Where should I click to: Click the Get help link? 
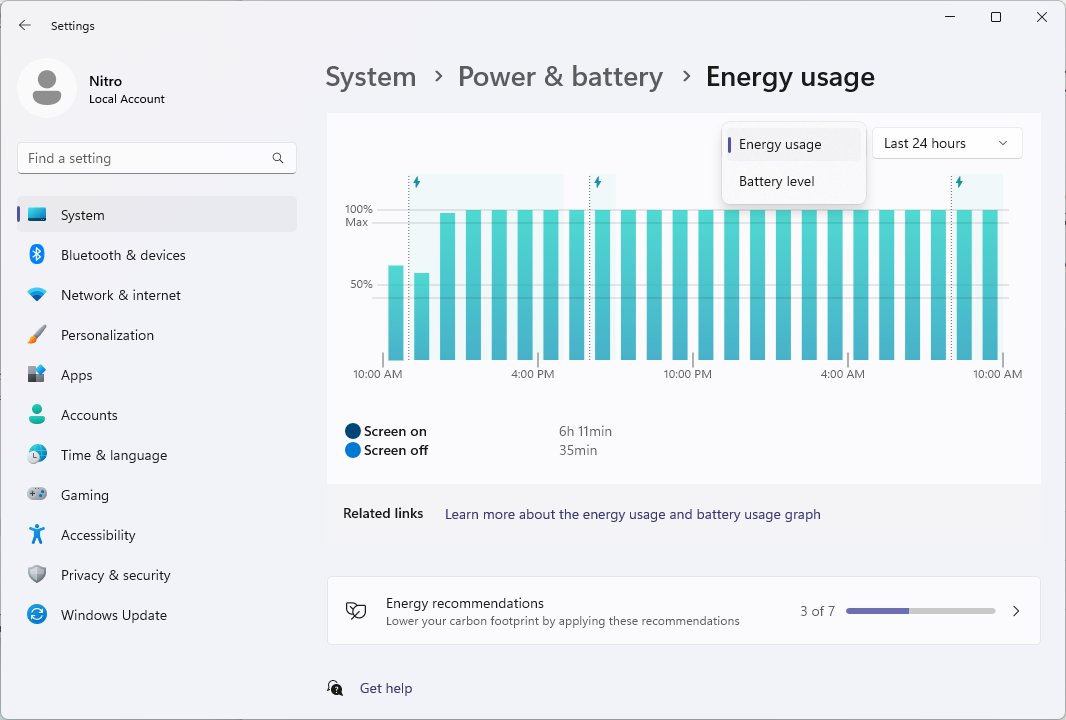(385, 688)
